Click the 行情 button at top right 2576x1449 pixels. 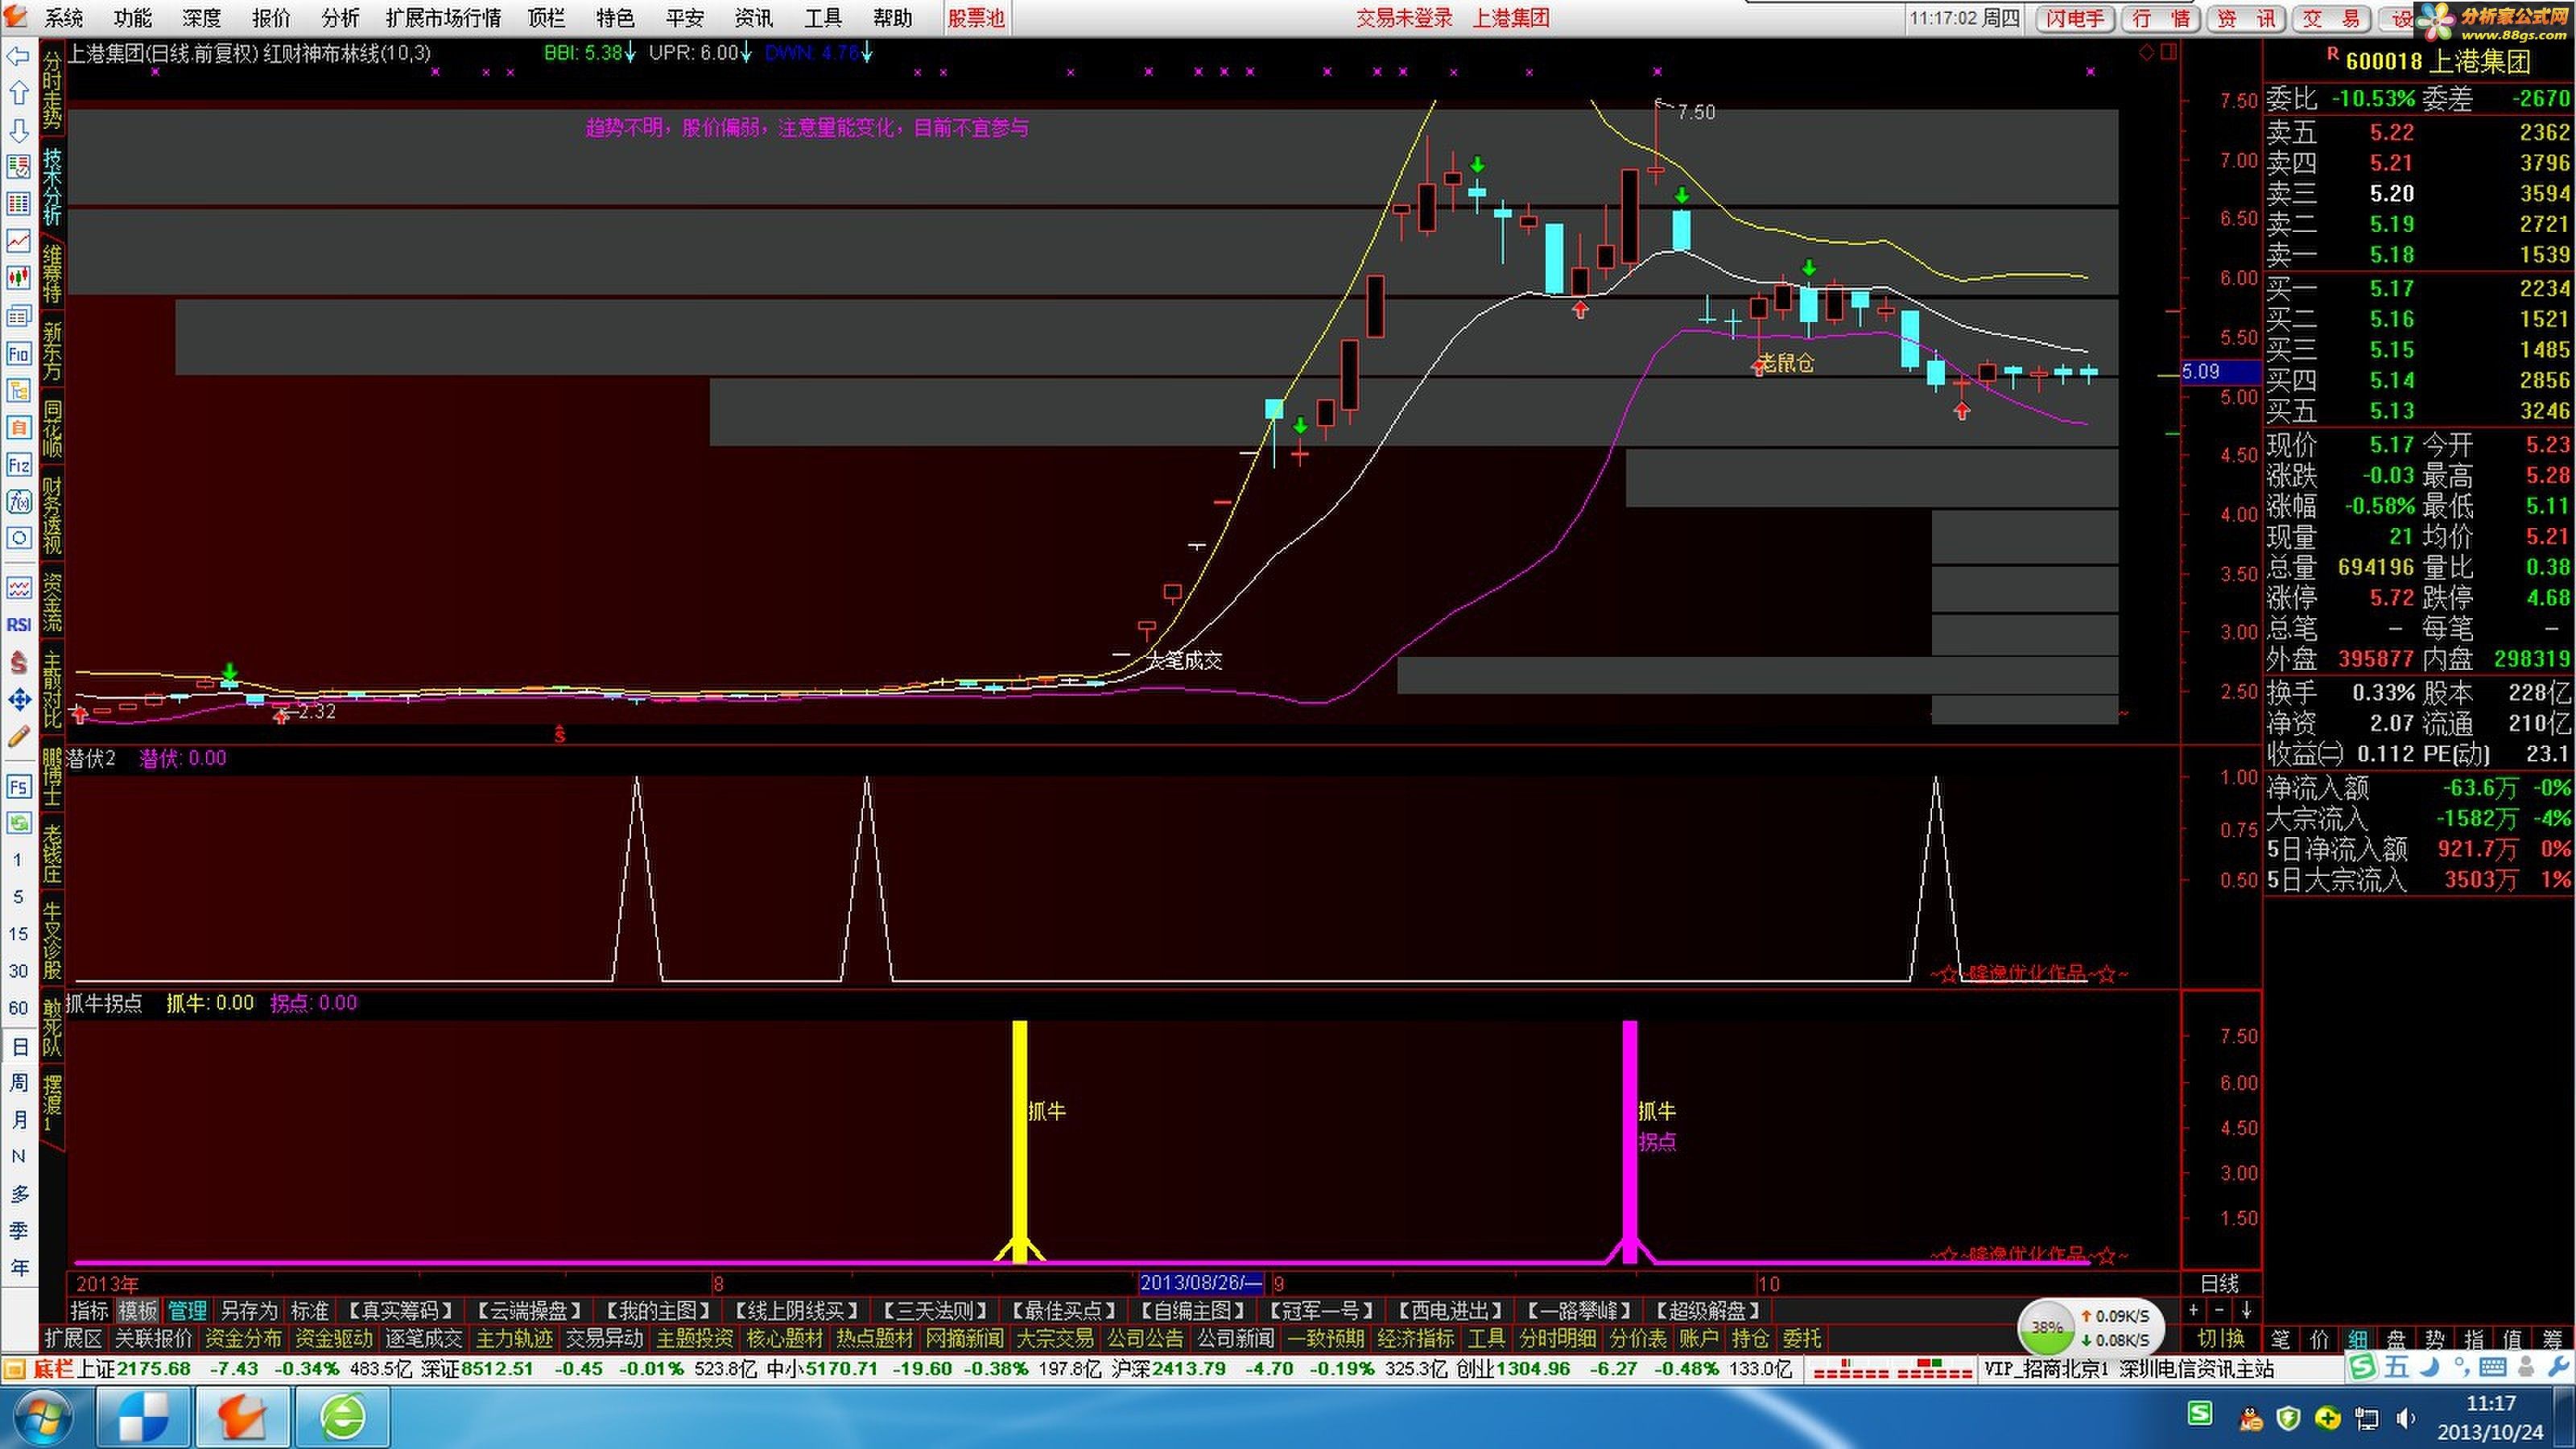coord(2160,19)
